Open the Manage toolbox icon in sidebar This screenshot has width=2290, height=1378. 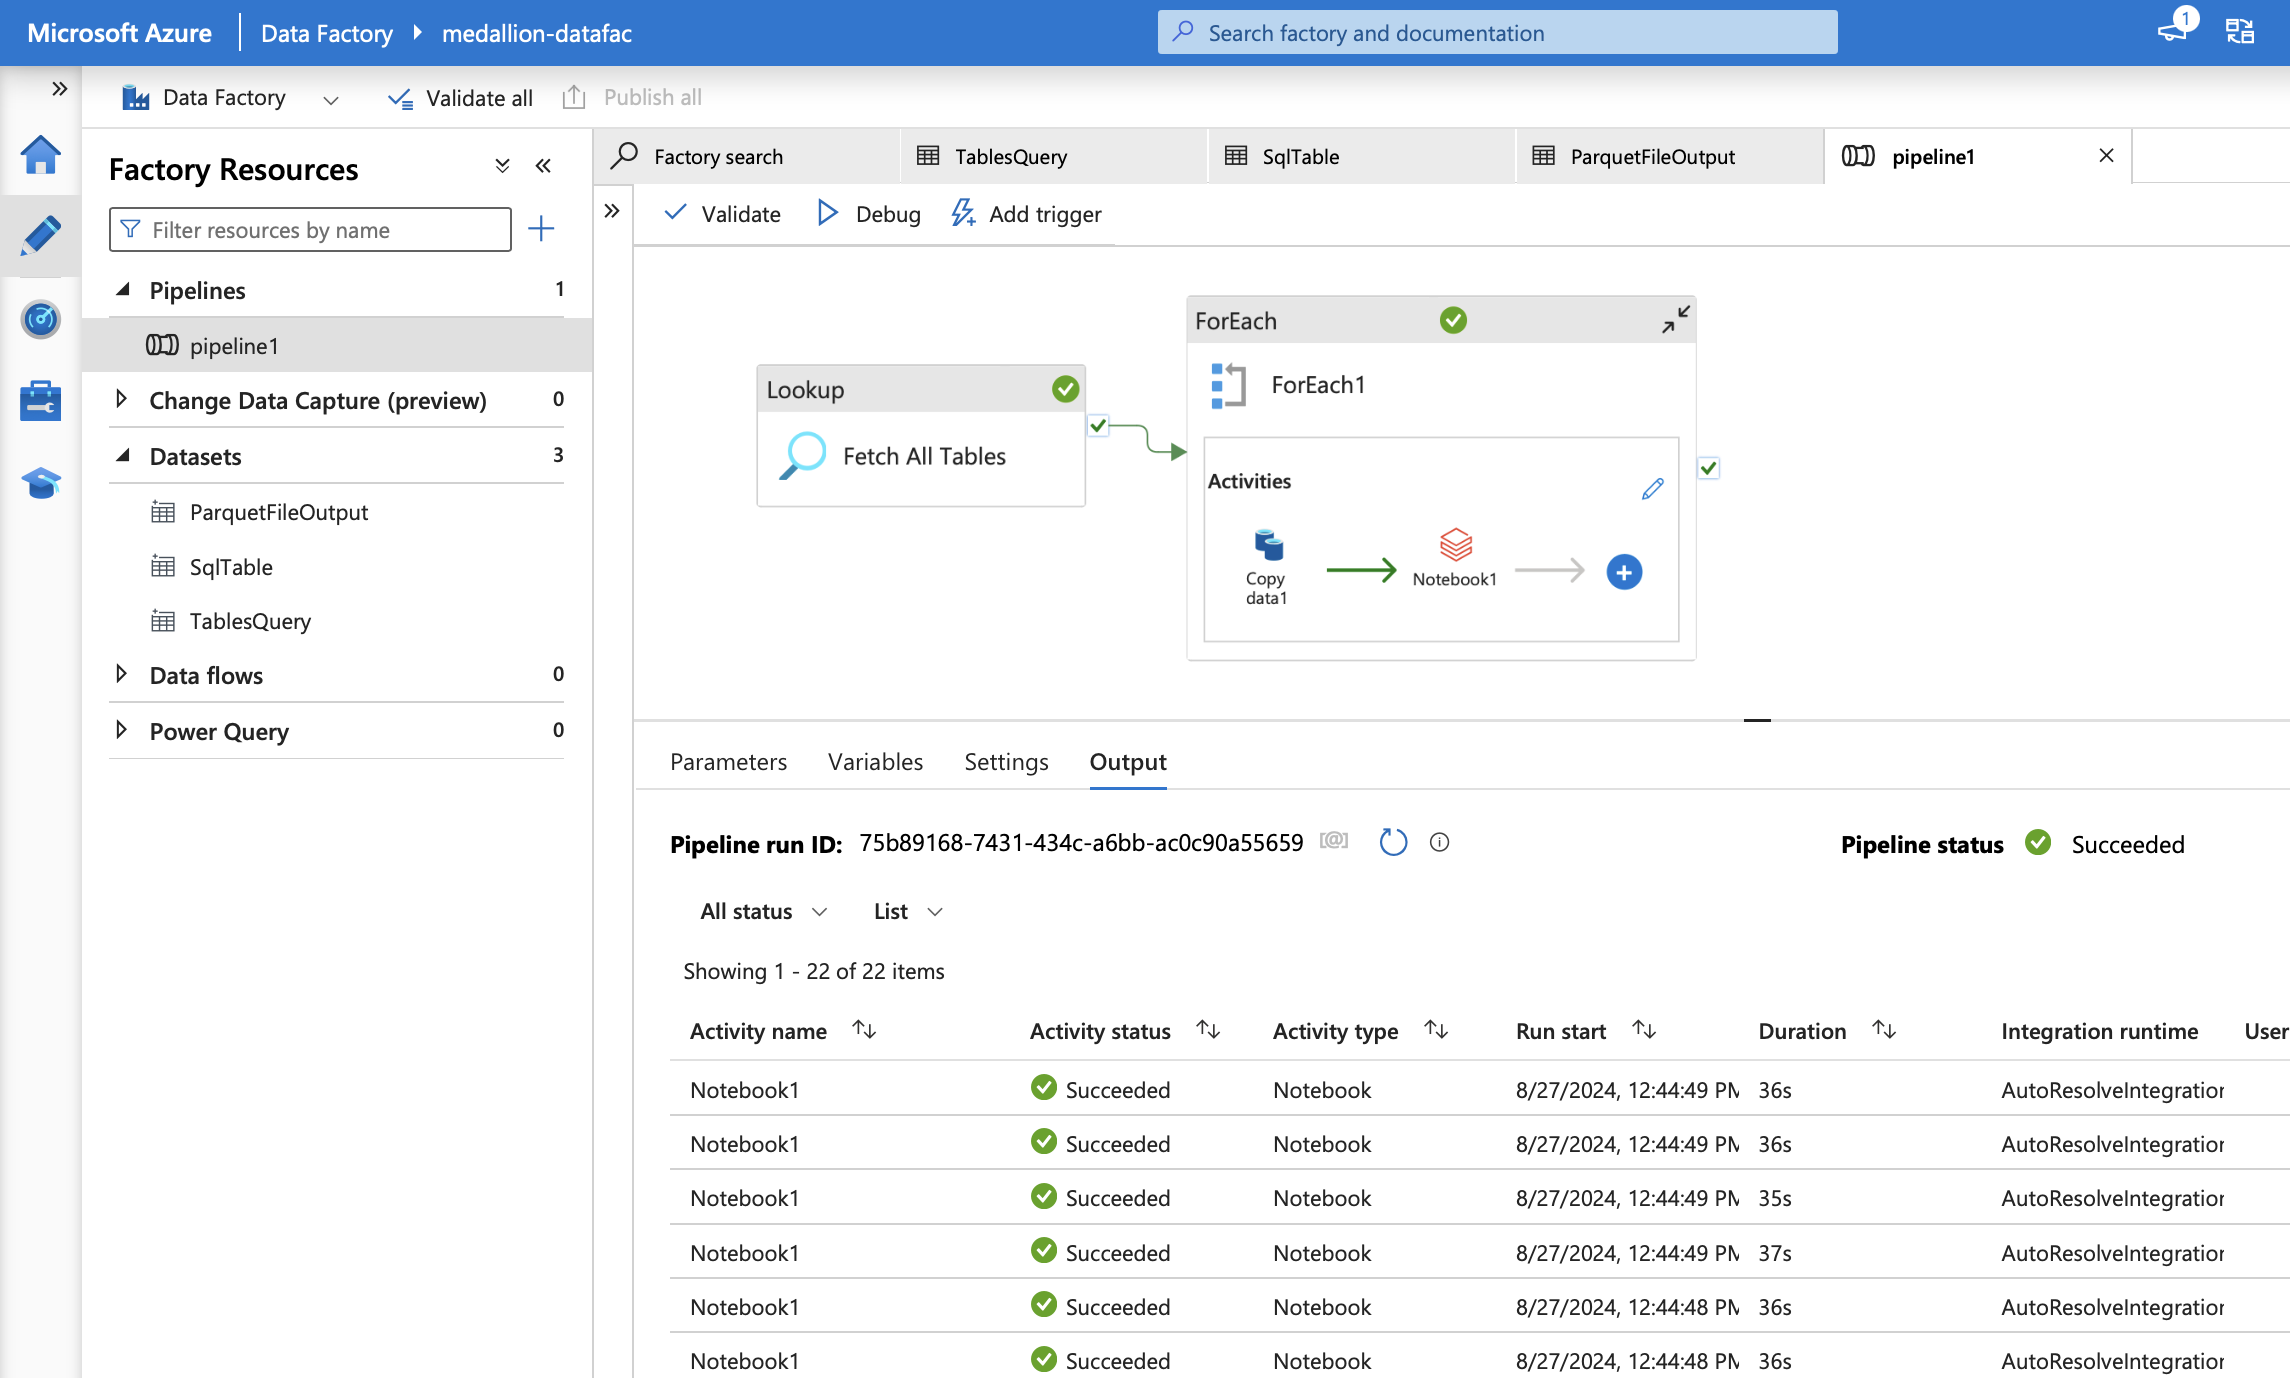coord(40,401)
